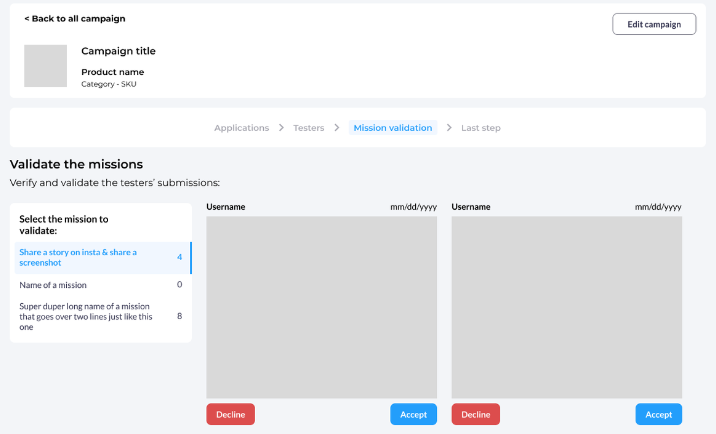Viewport: 716px width, 434px height.
Task: Accept the right tester submission
Action: (x=658, y=414)
